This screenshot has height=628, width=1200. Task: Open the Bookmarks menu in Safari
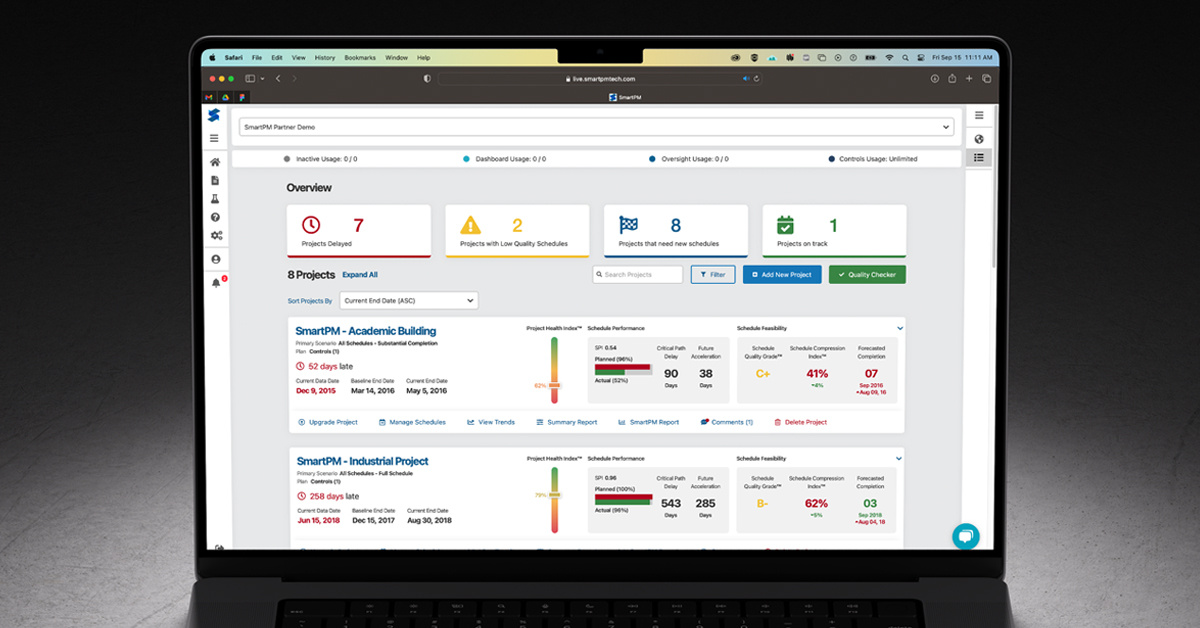click(x=359, y=57)
